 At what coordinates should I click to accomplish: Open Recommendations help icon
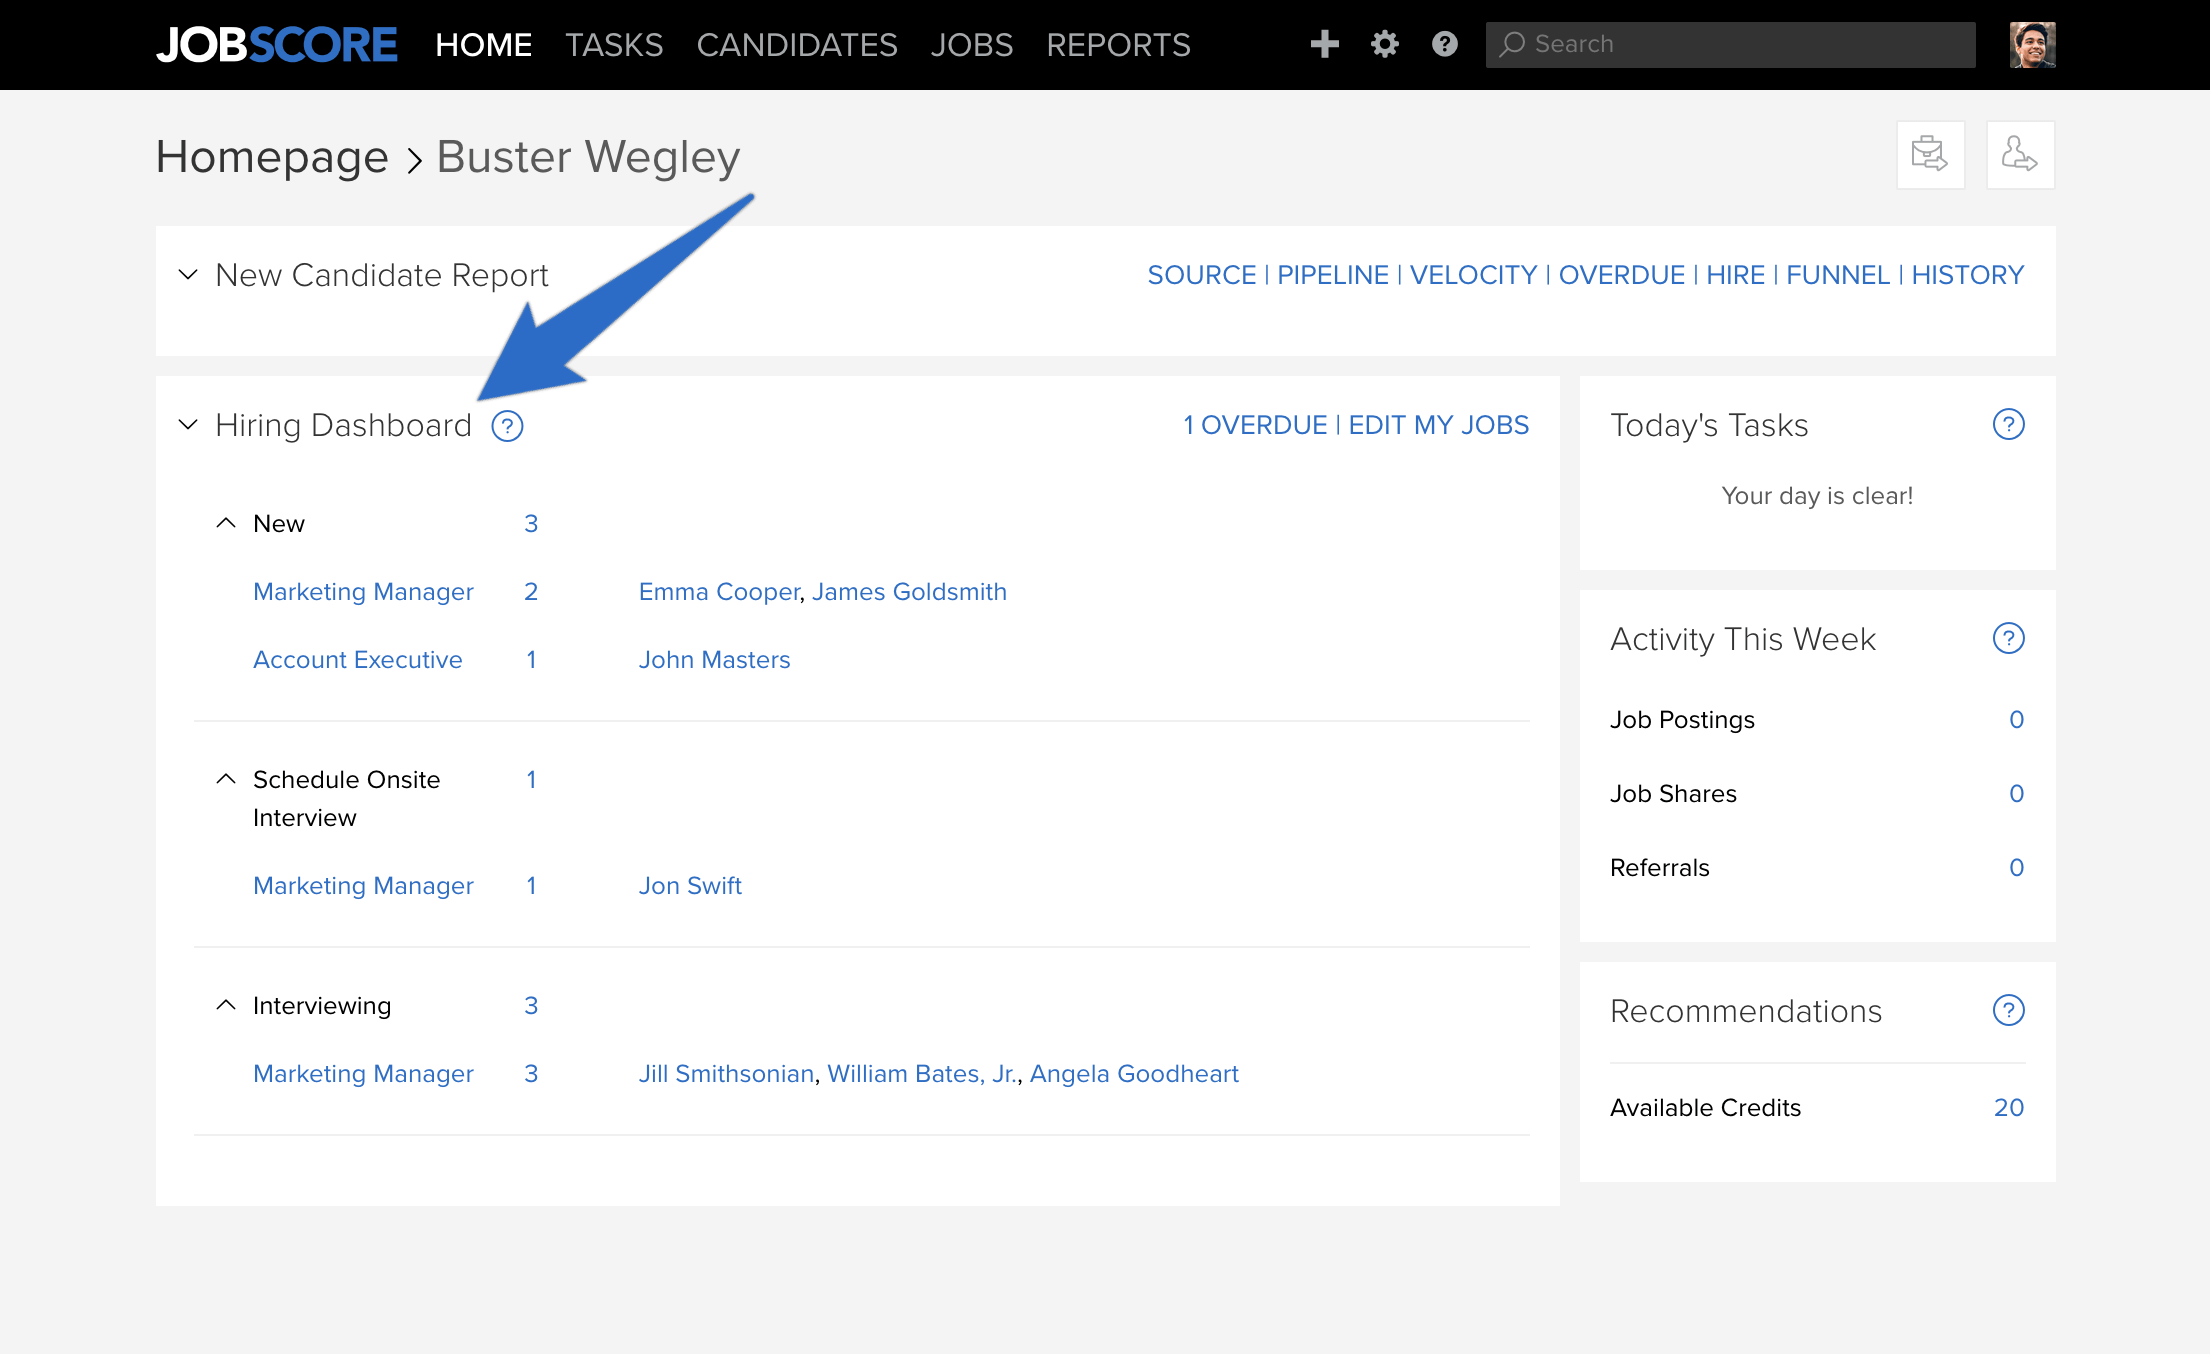point(2009,1011)
